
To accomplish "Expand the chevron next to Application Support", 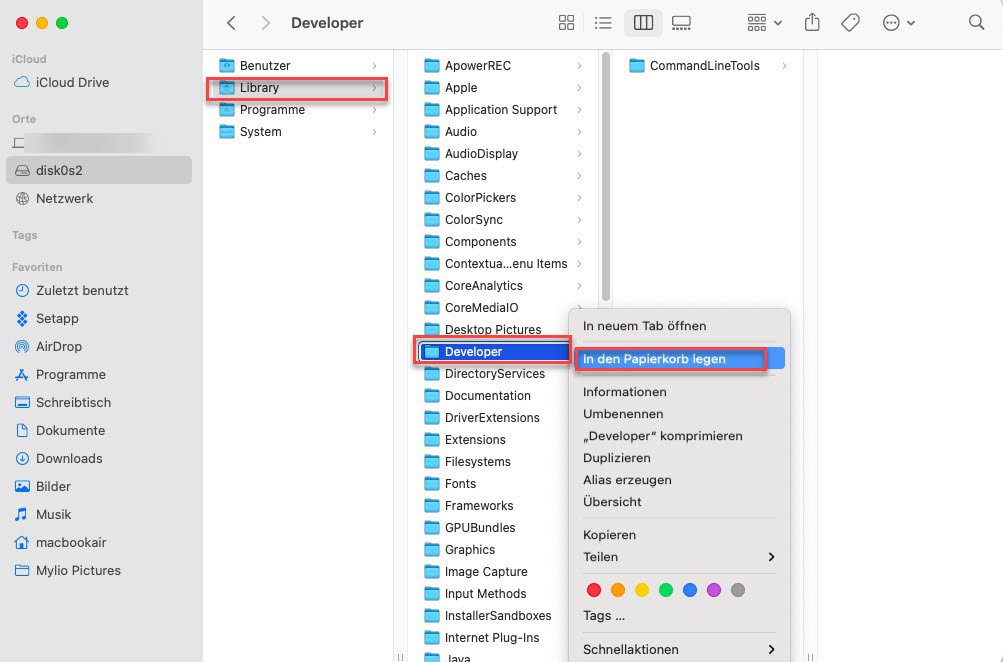I will [579, 110].
